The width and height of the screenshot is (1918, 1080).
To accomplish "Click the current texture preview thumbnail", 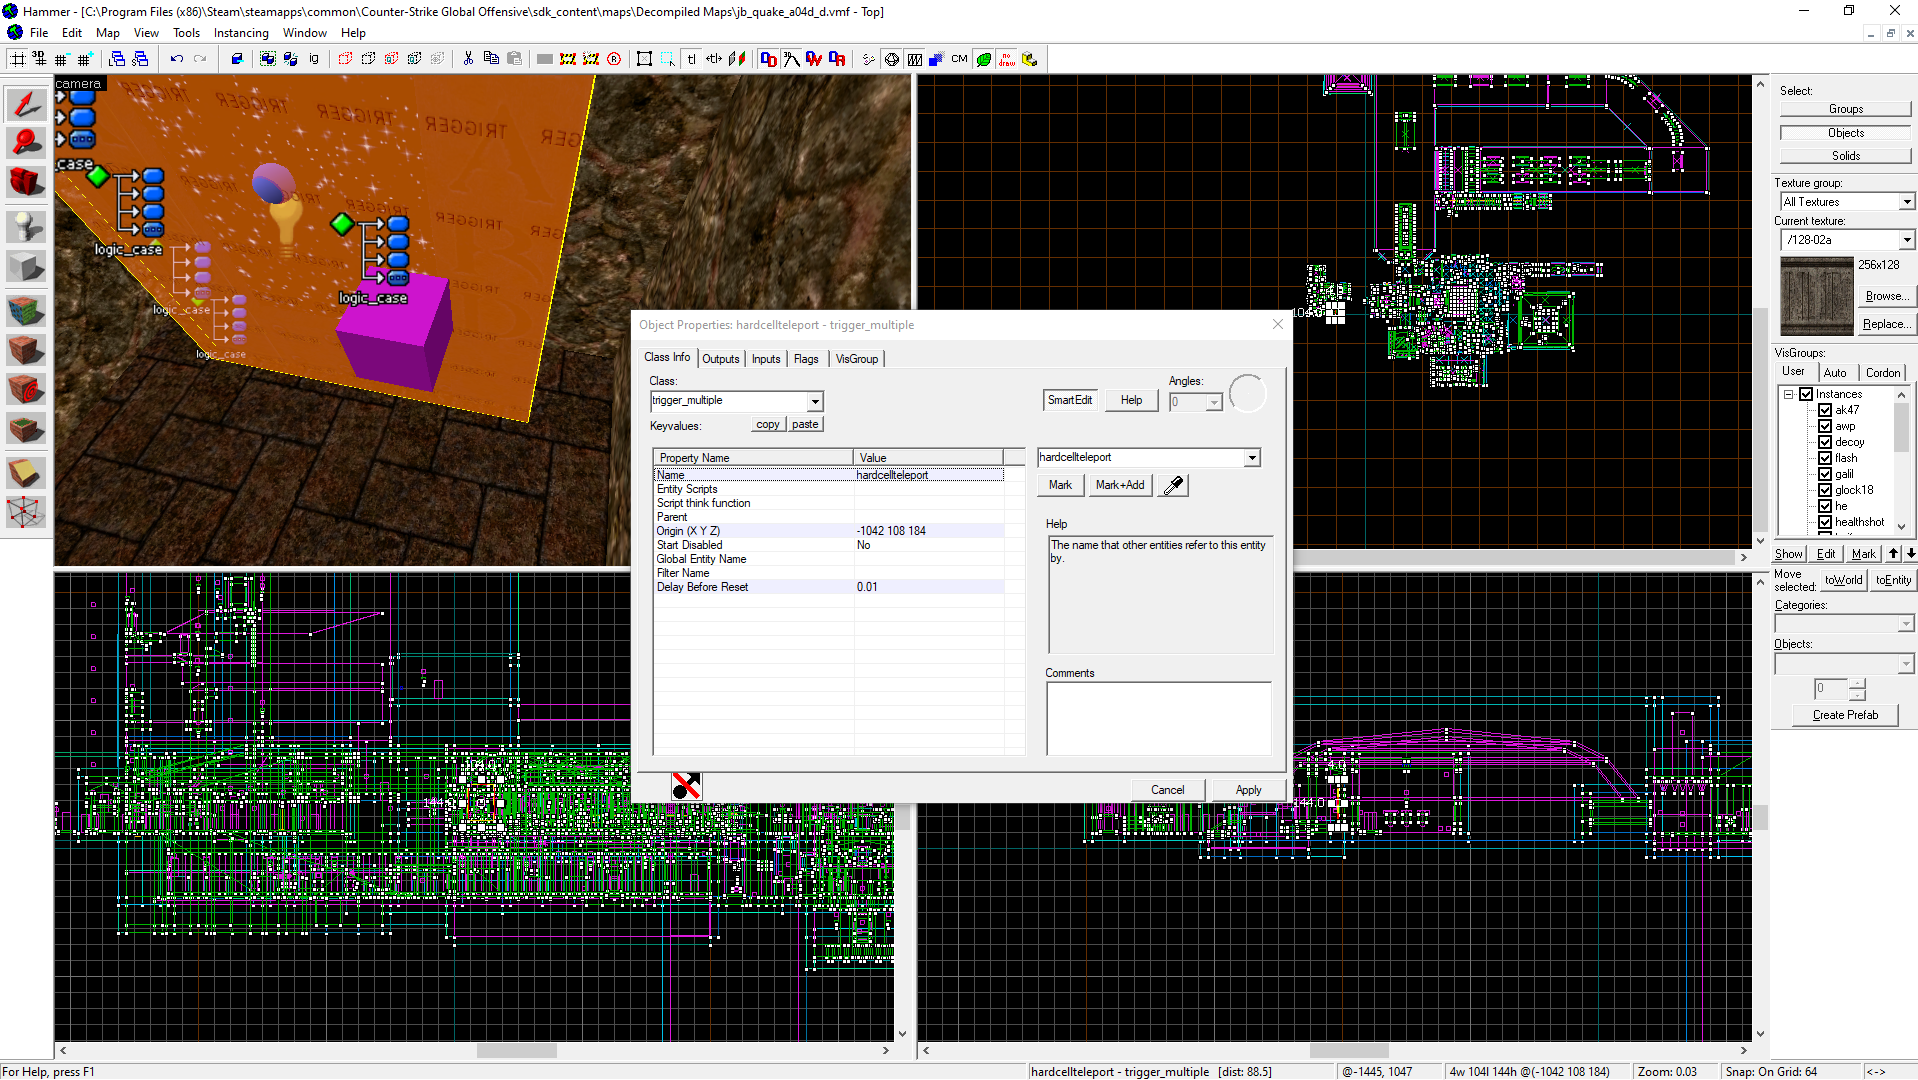I will point(1817,296).
